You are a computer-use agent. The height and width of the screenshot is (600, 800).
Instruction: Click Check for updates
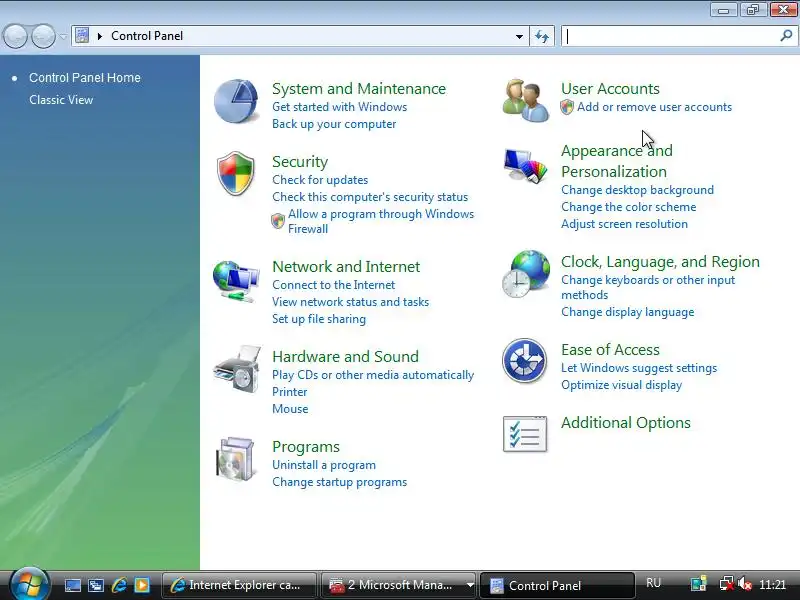pyautogui.click(x=320, y=180)
